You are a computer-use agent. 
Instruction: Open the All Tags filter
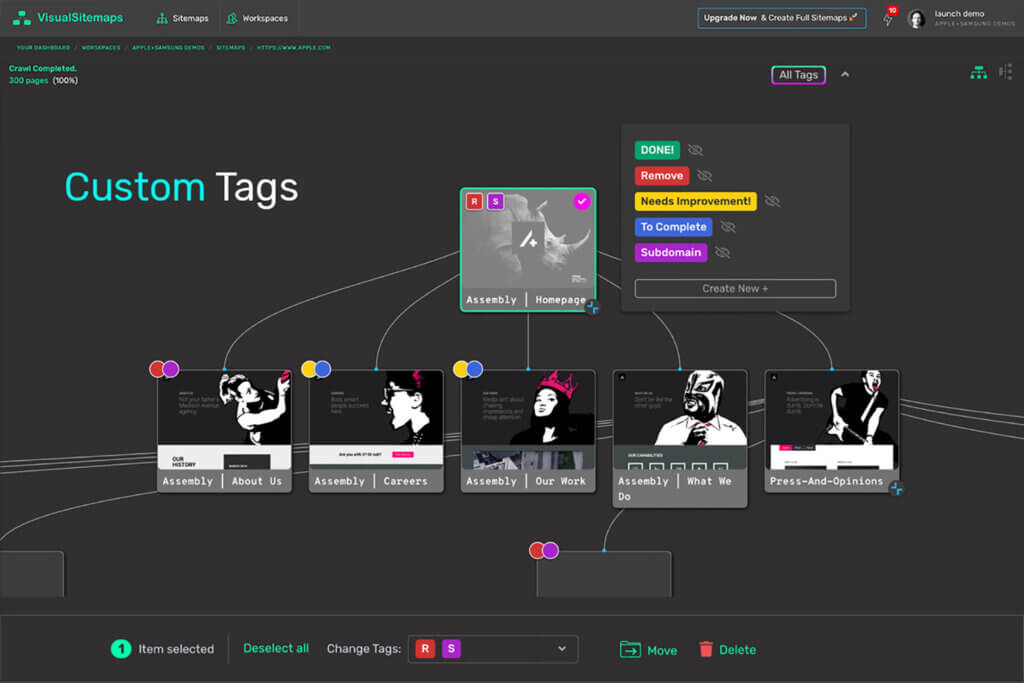click(798, 74)
